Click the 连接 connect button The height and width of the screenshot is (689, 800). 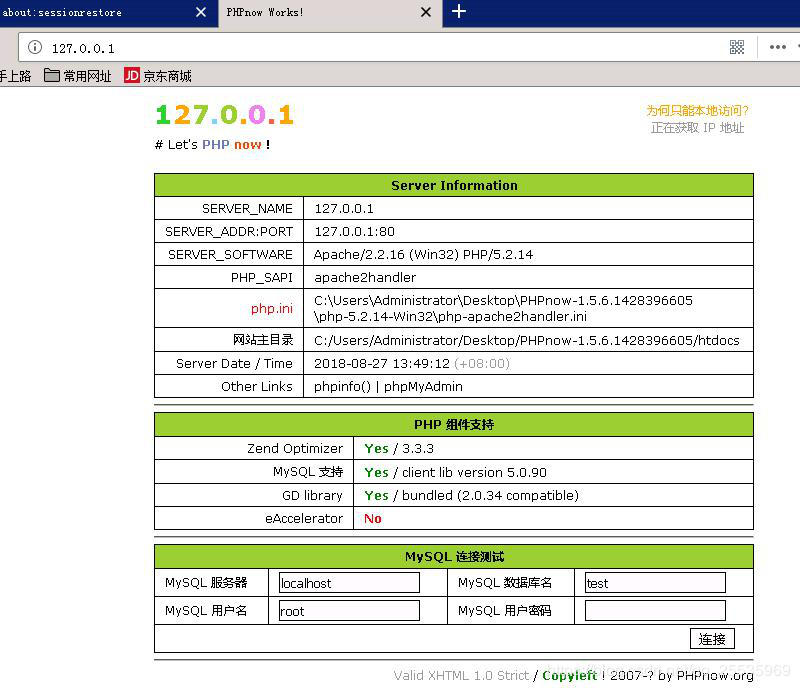(712, 638)
